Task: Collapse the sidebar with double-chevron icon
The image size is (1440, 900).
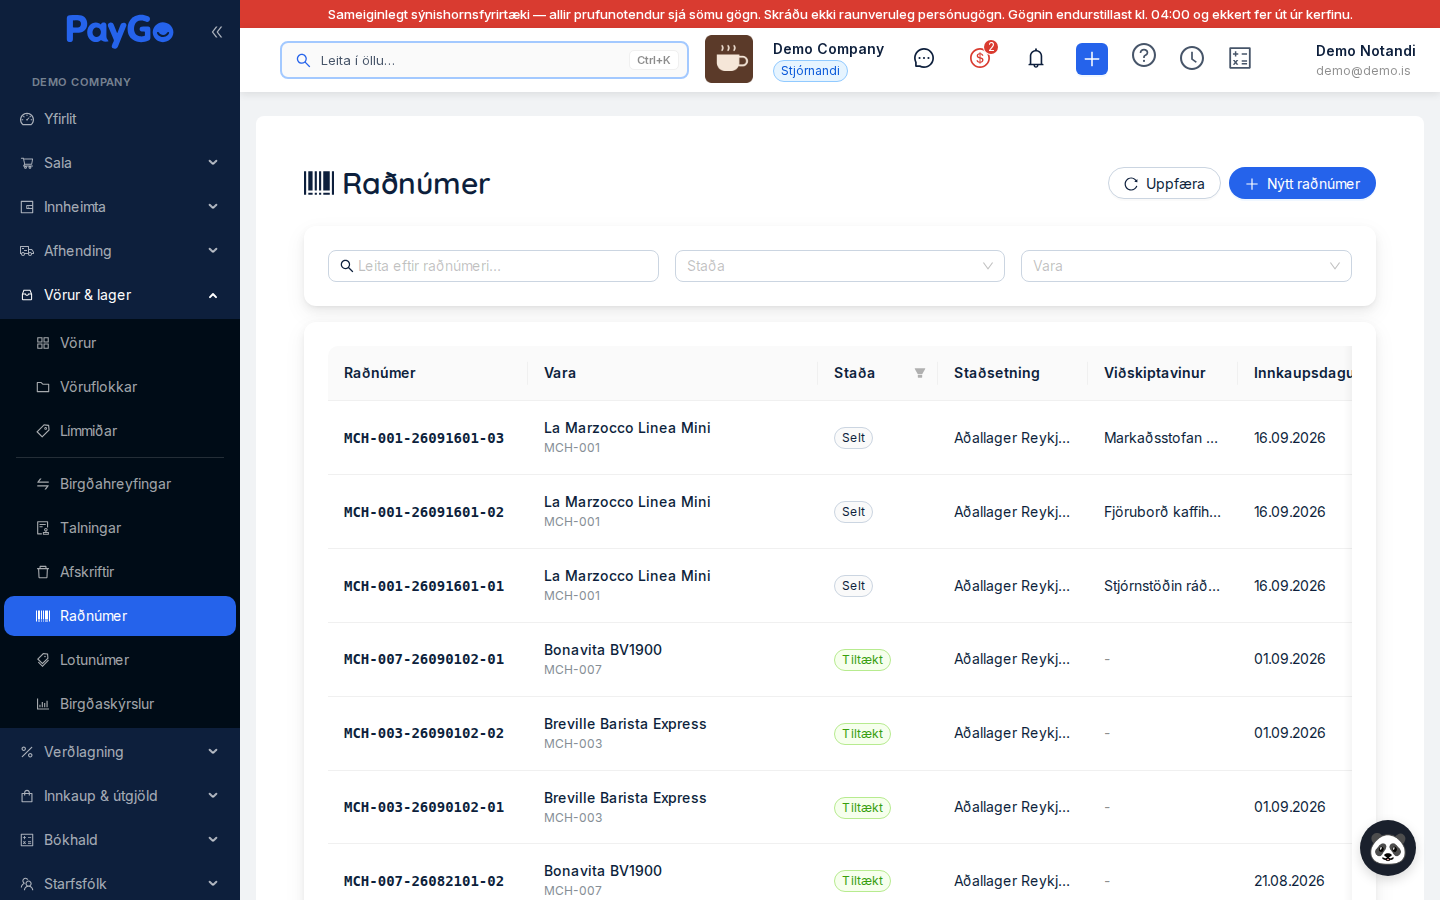Action: (x=217, y=32)
